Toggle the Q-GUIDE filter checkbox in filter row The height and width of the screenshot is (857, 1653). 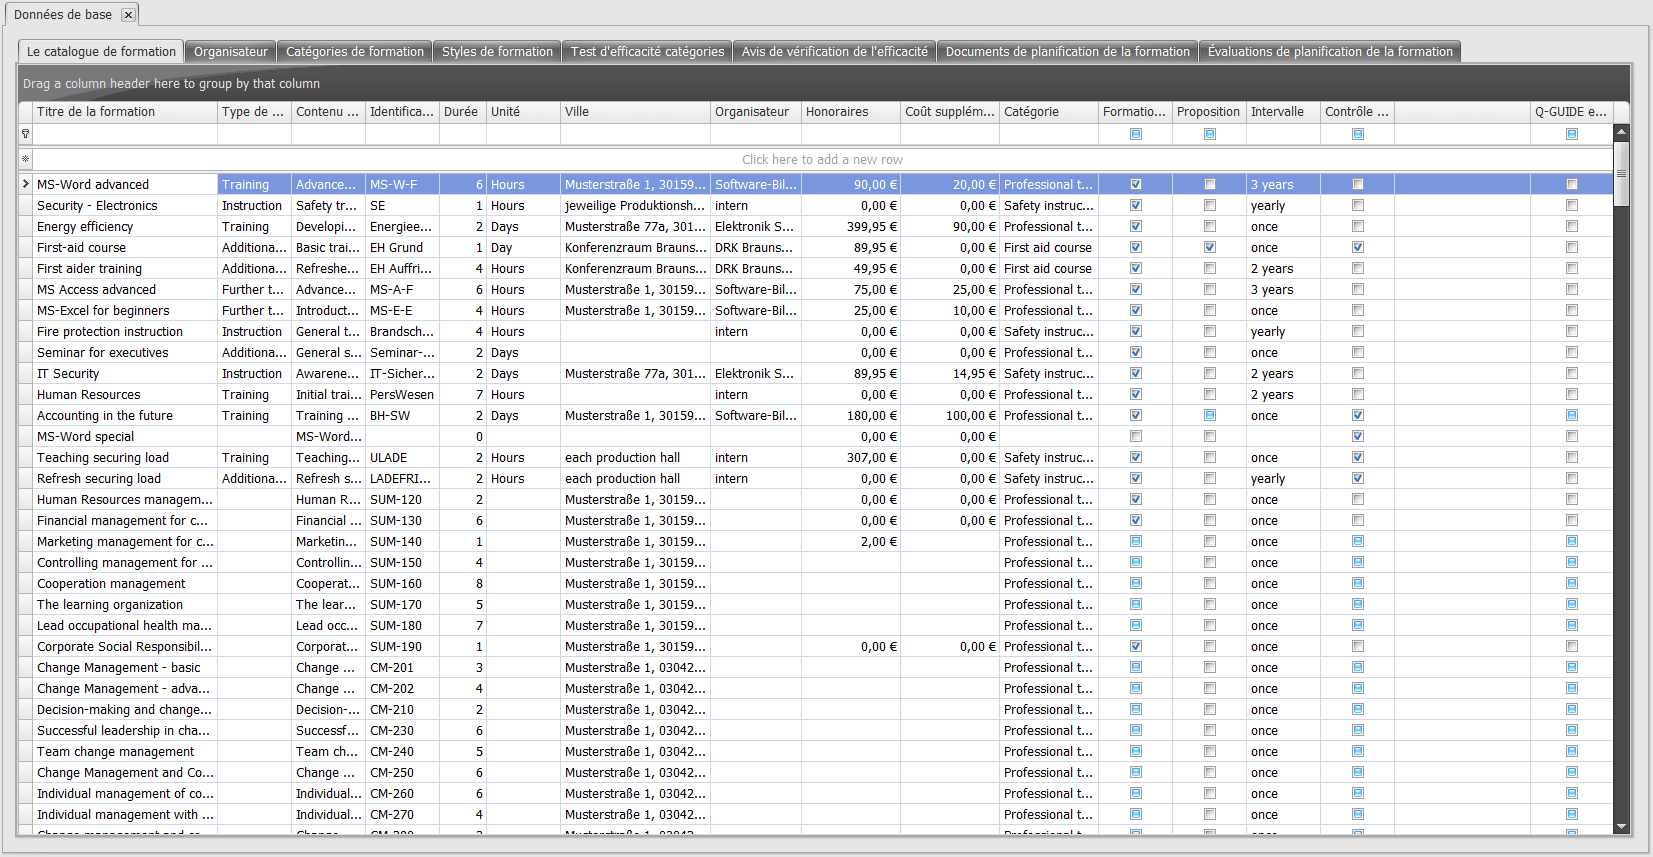tap(1571, 134)
